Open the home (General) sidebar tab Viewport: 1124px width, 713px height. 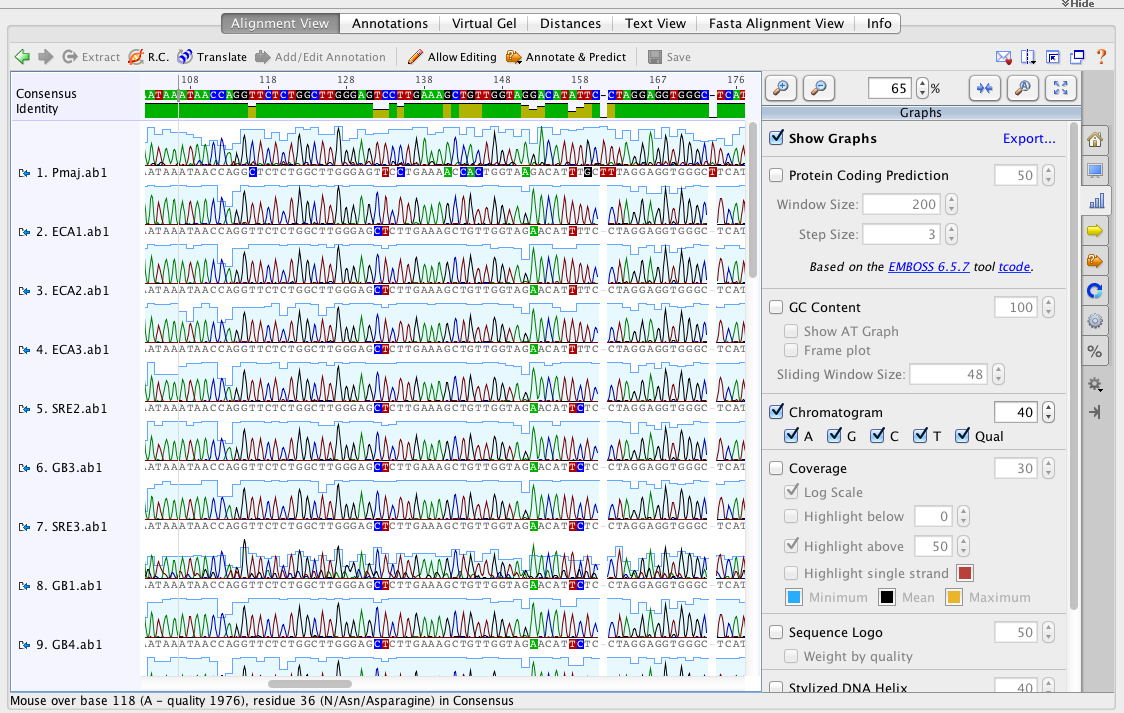pos(1095,139)
